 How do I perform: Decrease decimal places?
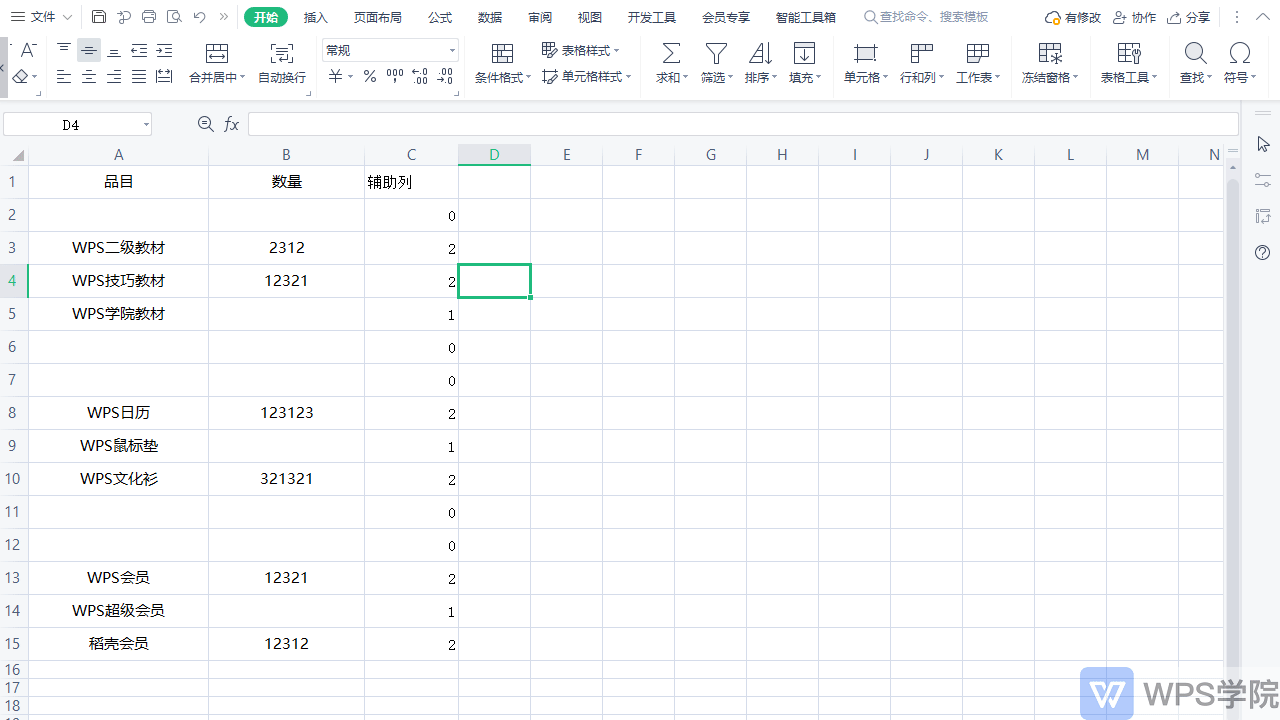coord(446,77)
